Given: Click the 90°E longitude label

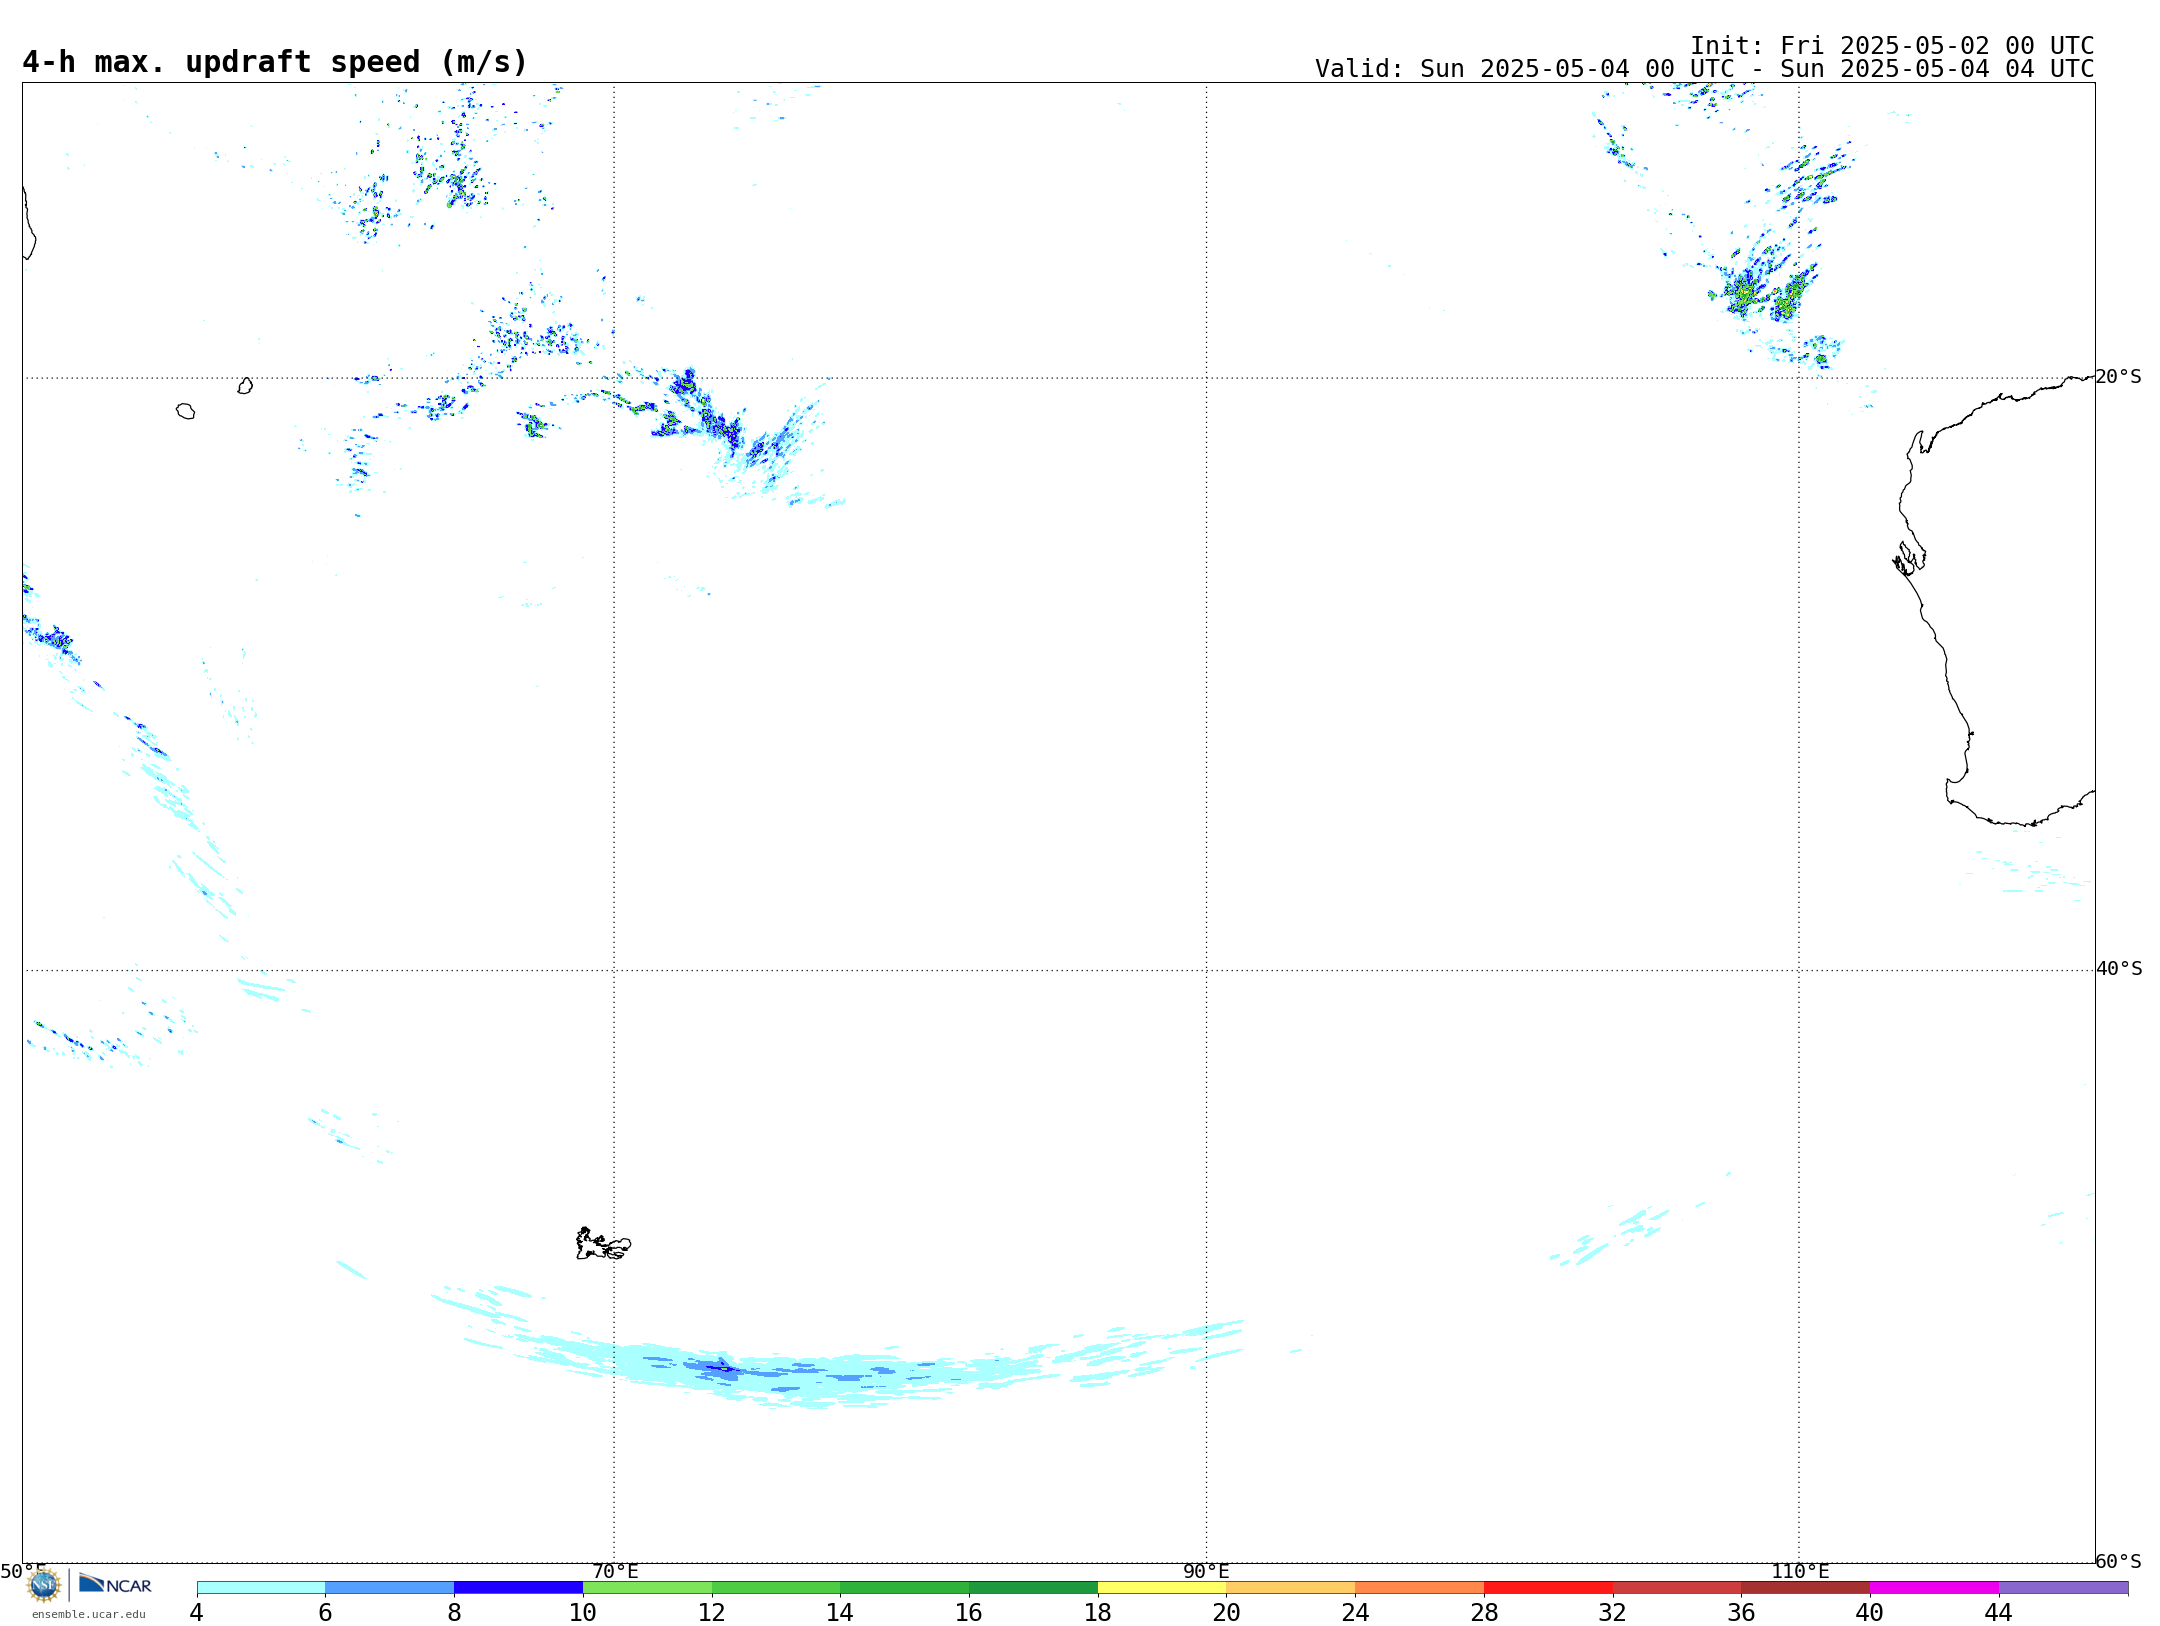Looking at the screenshot, I should (1206, 1571).
